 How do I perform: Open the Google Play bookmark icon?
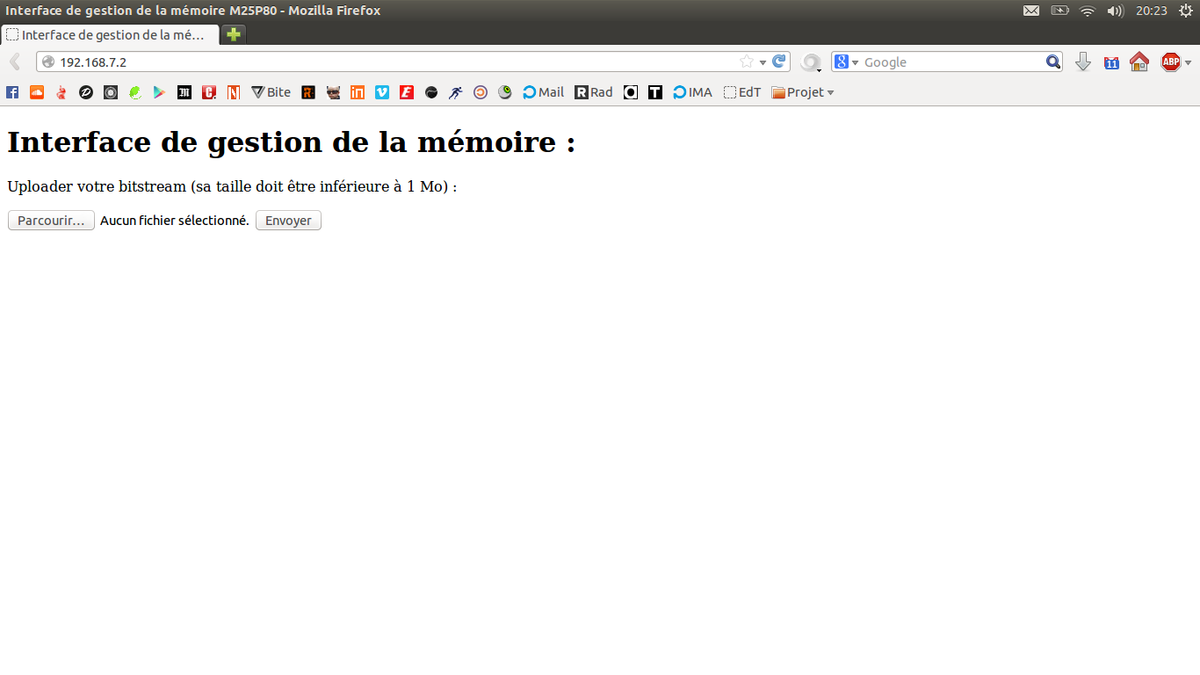click(x=159, y=92)
